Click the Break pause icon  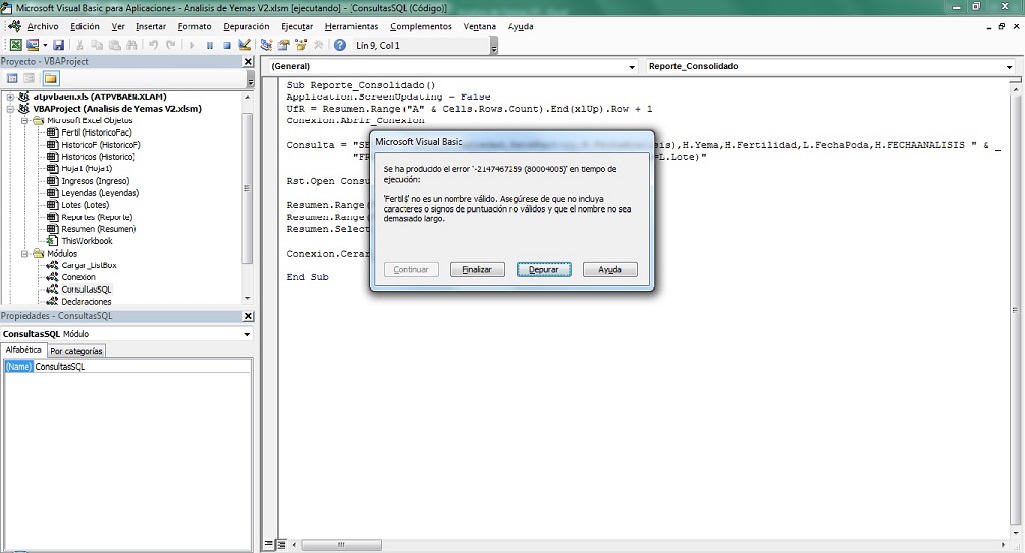point(210,45)
